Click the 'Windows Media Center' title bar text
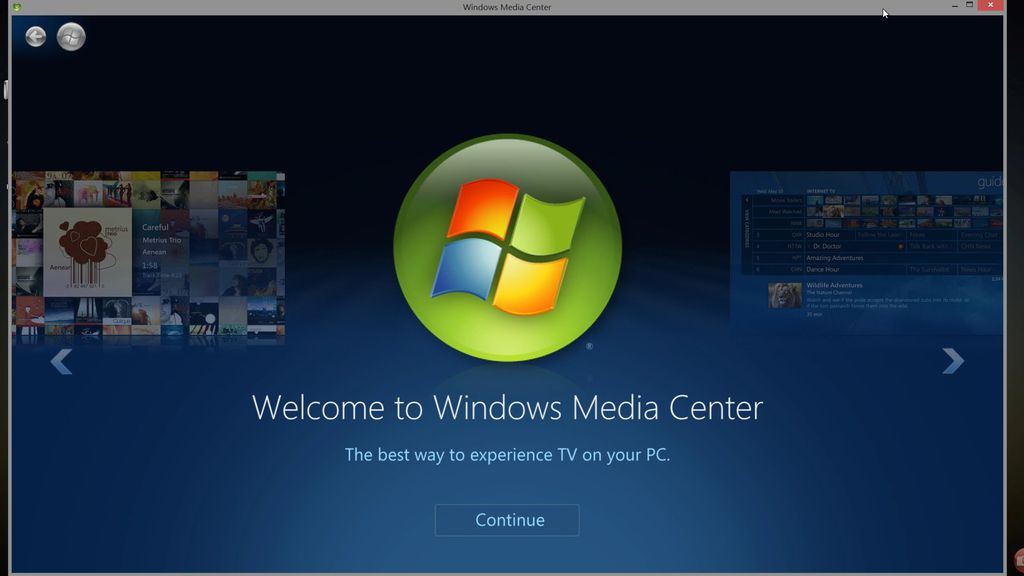The width and height of the screenshot is (1024, 576). pos(507,7)
